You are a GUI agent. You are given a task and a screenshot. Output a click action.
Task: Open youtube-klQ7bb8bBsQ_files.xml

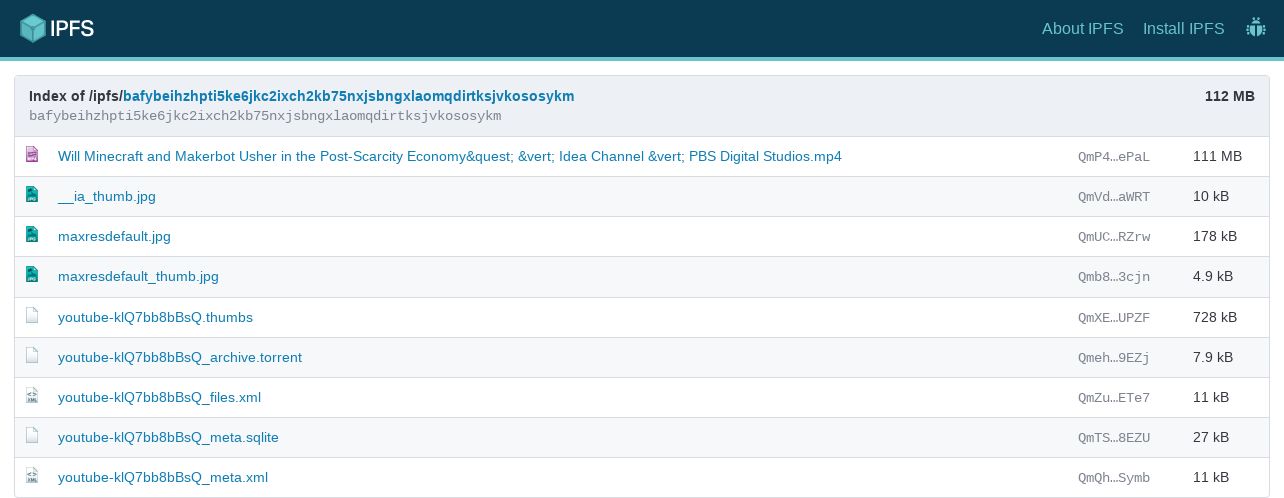pyautogui.click(x=159, y=397)
